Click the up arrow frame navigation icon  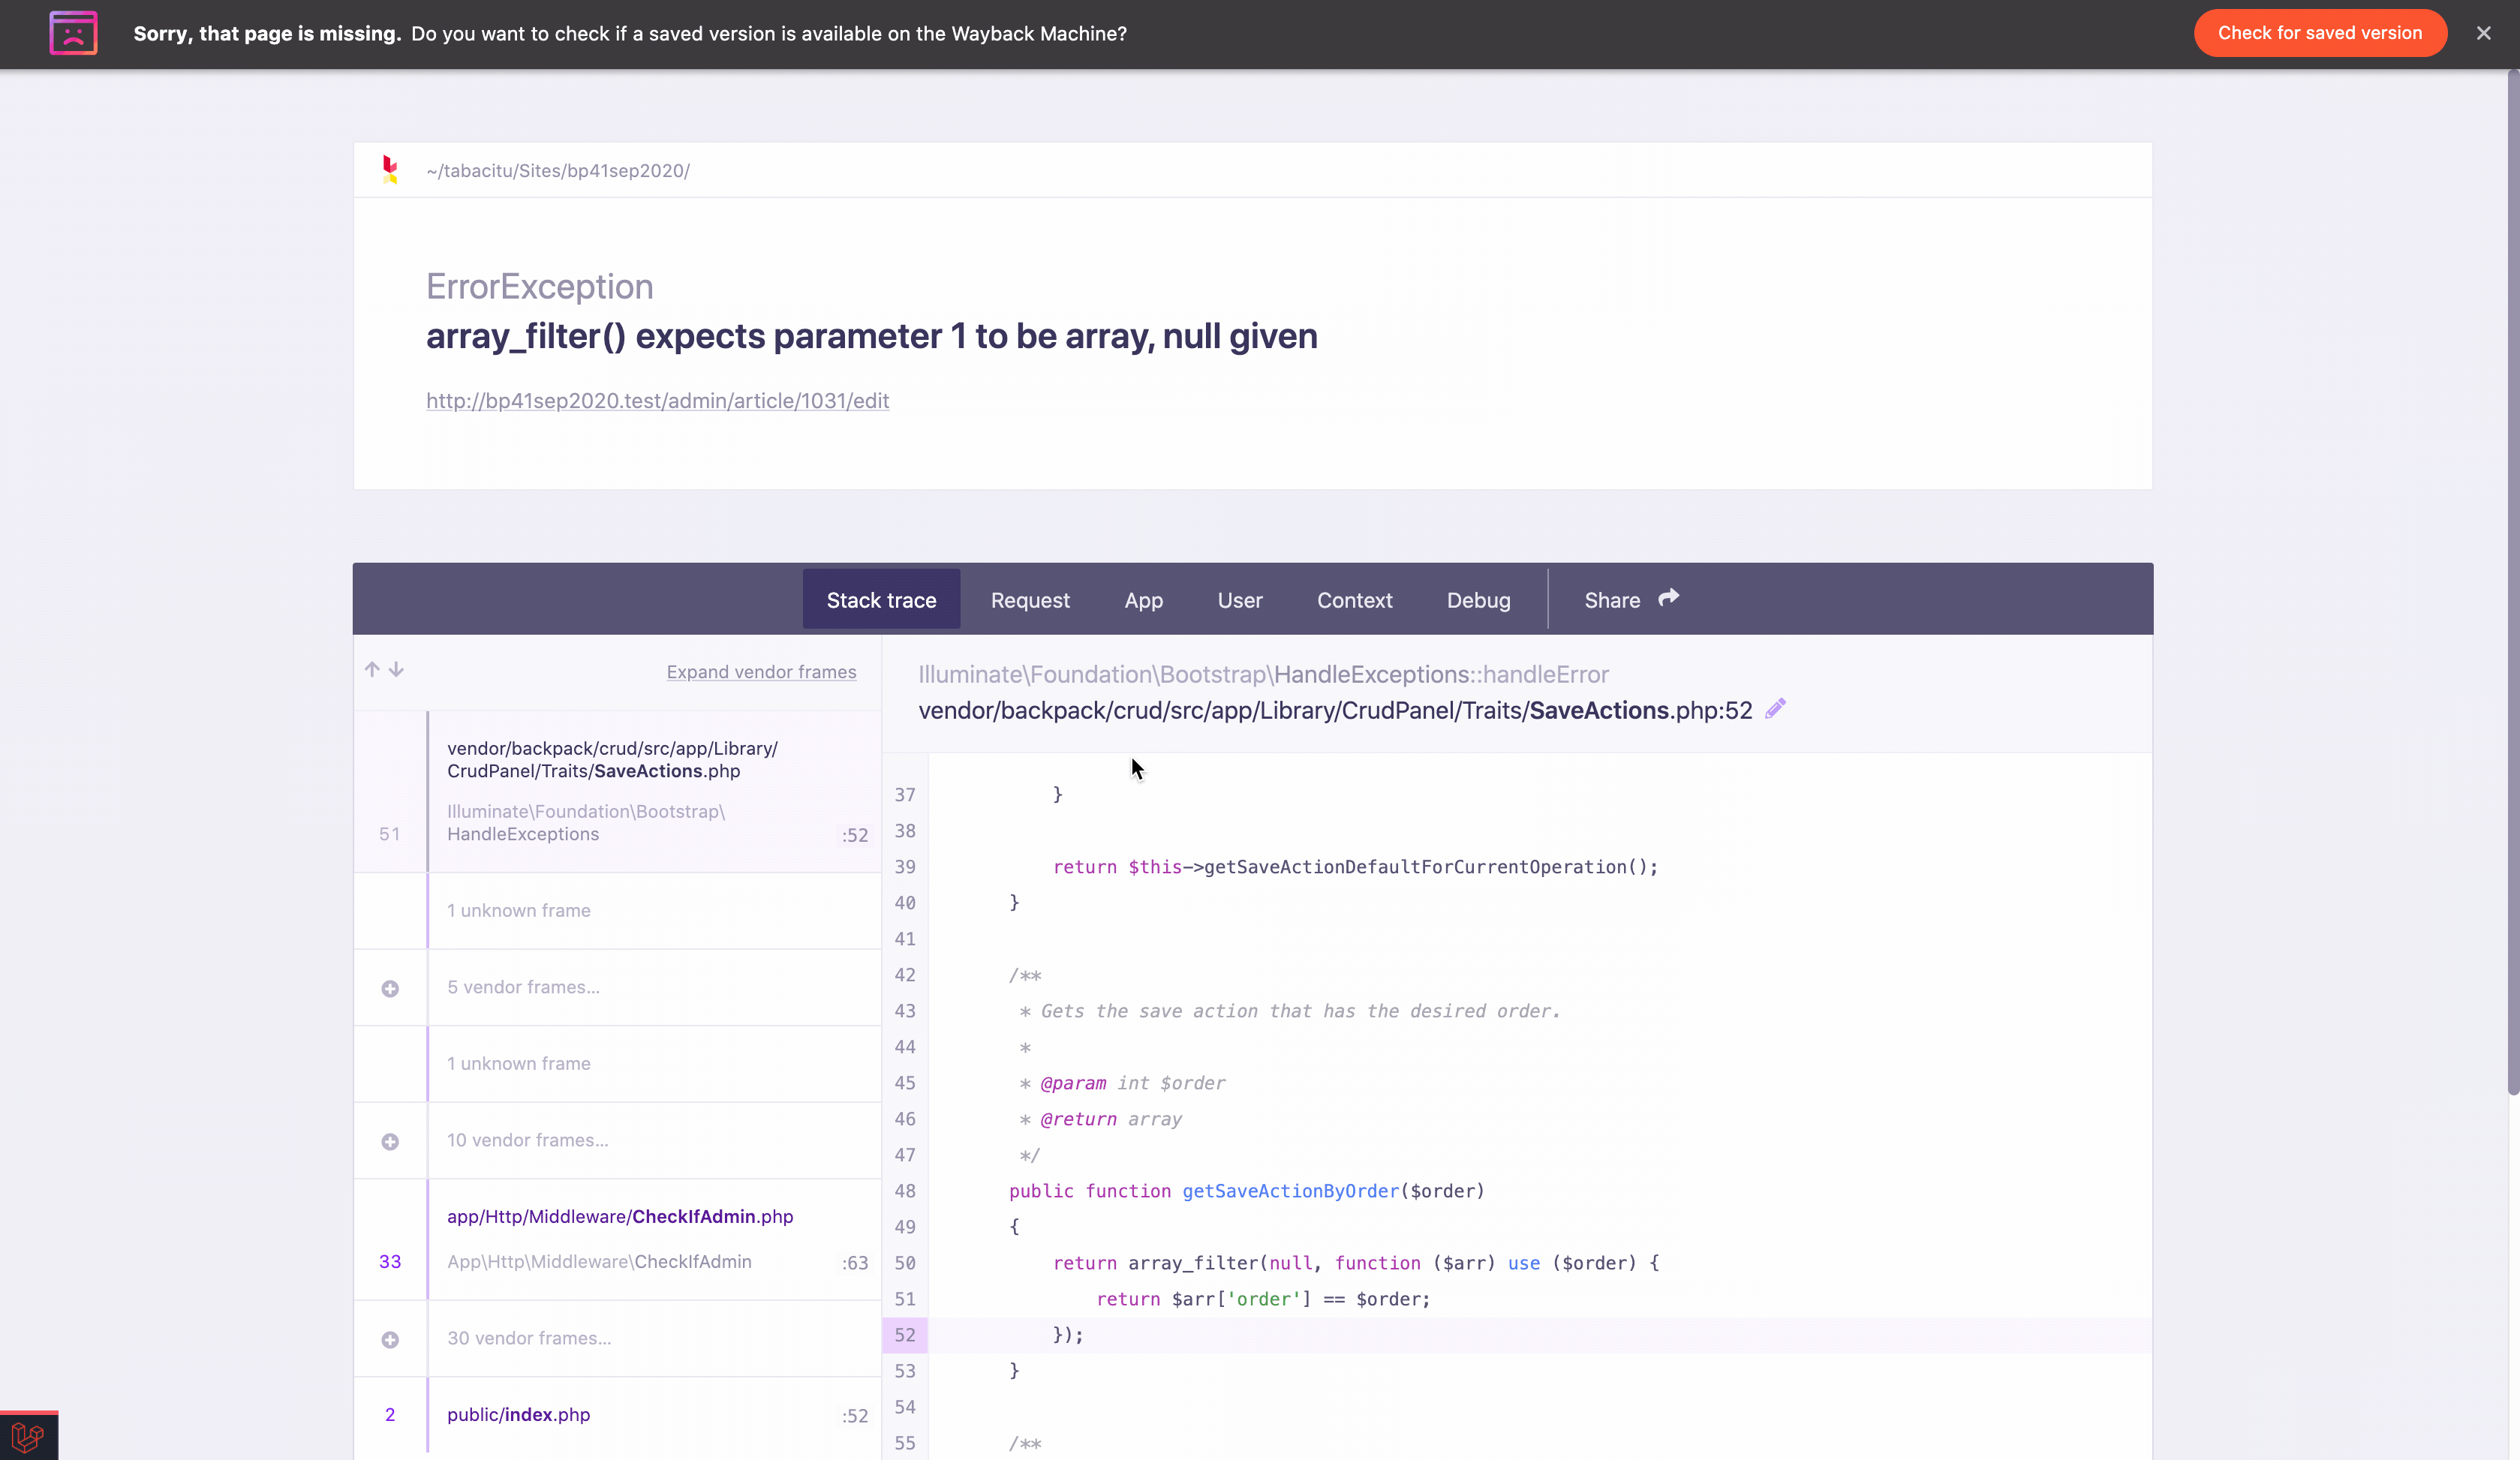click(372, 669)
